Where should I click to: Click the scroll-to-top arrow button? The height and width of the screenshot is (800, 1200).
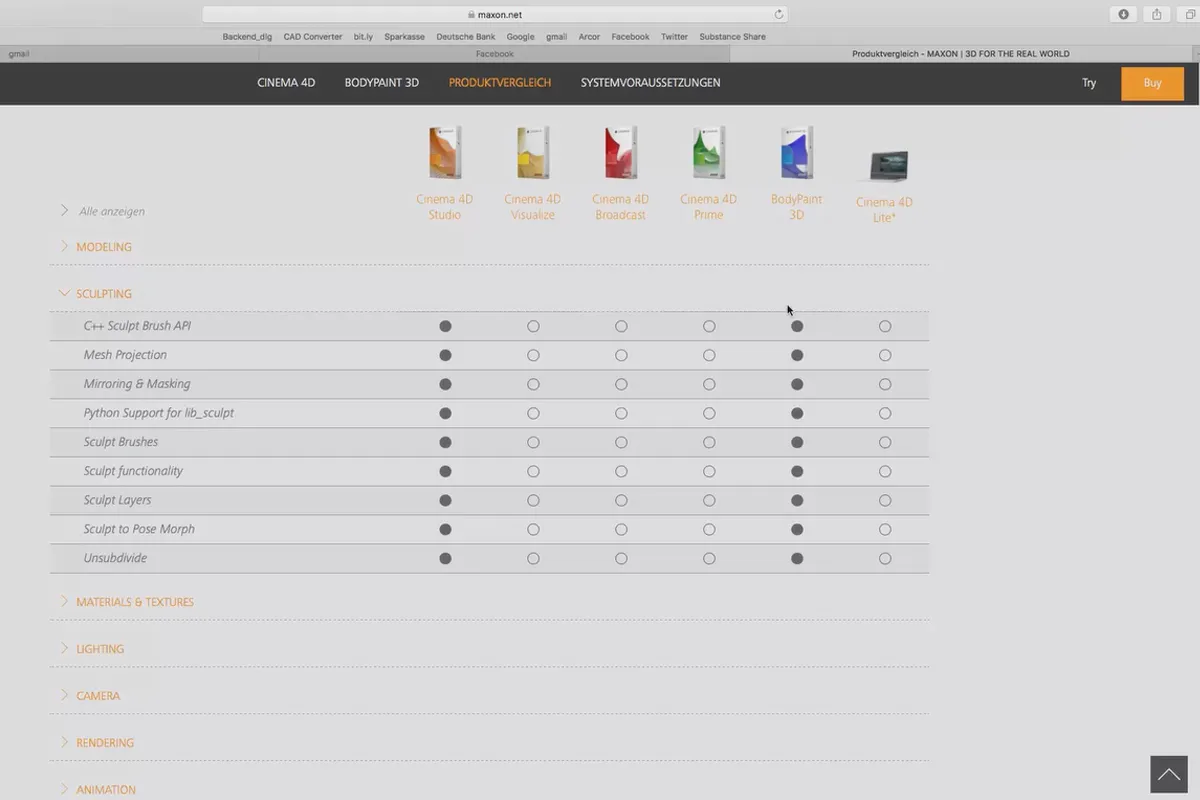[x=1168, y=774]
